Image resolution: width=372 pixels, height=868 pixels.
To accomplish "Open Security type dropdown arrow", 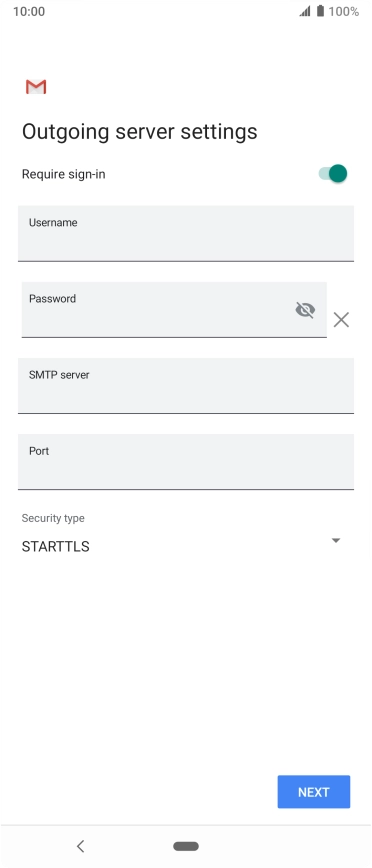I will (335, 540).
